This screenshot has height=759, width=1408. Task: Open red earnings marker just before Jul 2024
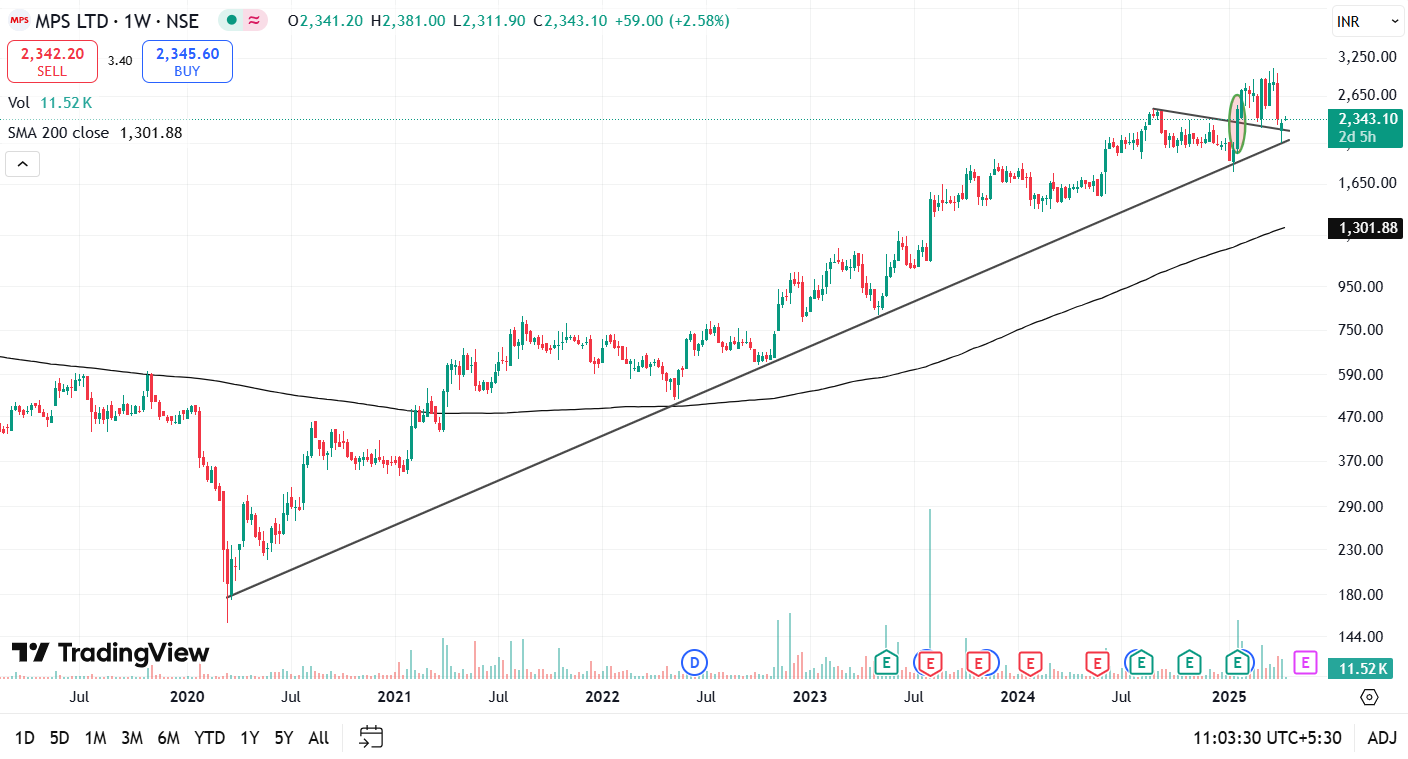pyautogui.click(x=1098, y=662)
